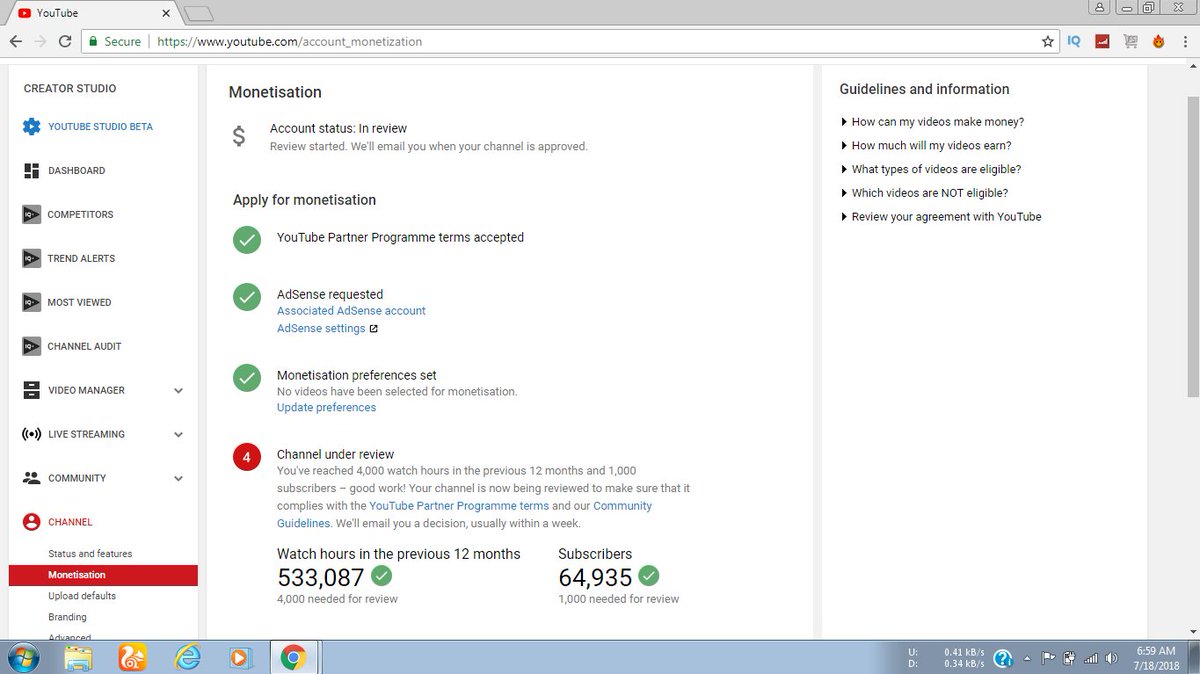Screen dimensions: 1200x674
Task: Expand the Live Streaming section
Action: point(179,435)
